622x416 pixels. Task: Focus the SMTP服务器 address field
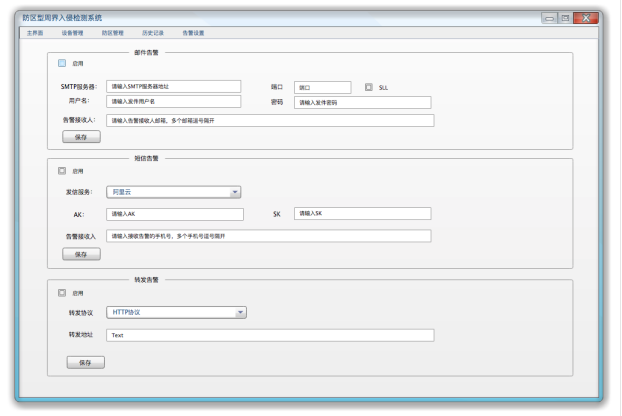[174, 86]
